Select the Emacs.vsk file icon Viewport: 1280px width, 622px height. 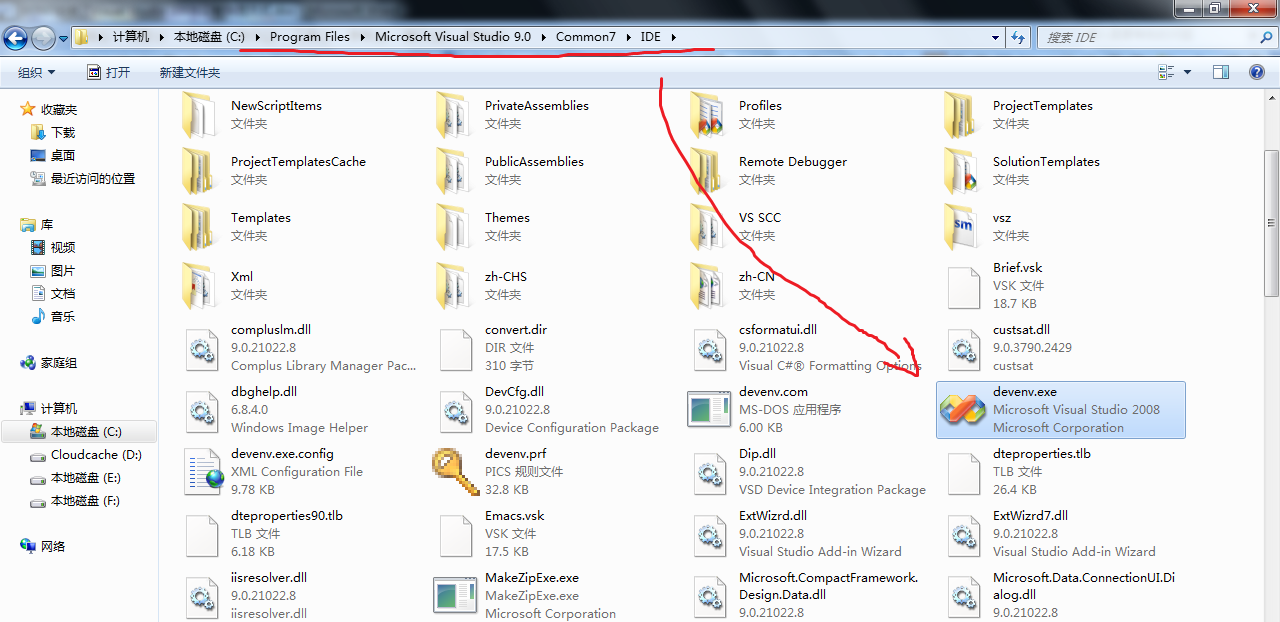tap(455, 534)
